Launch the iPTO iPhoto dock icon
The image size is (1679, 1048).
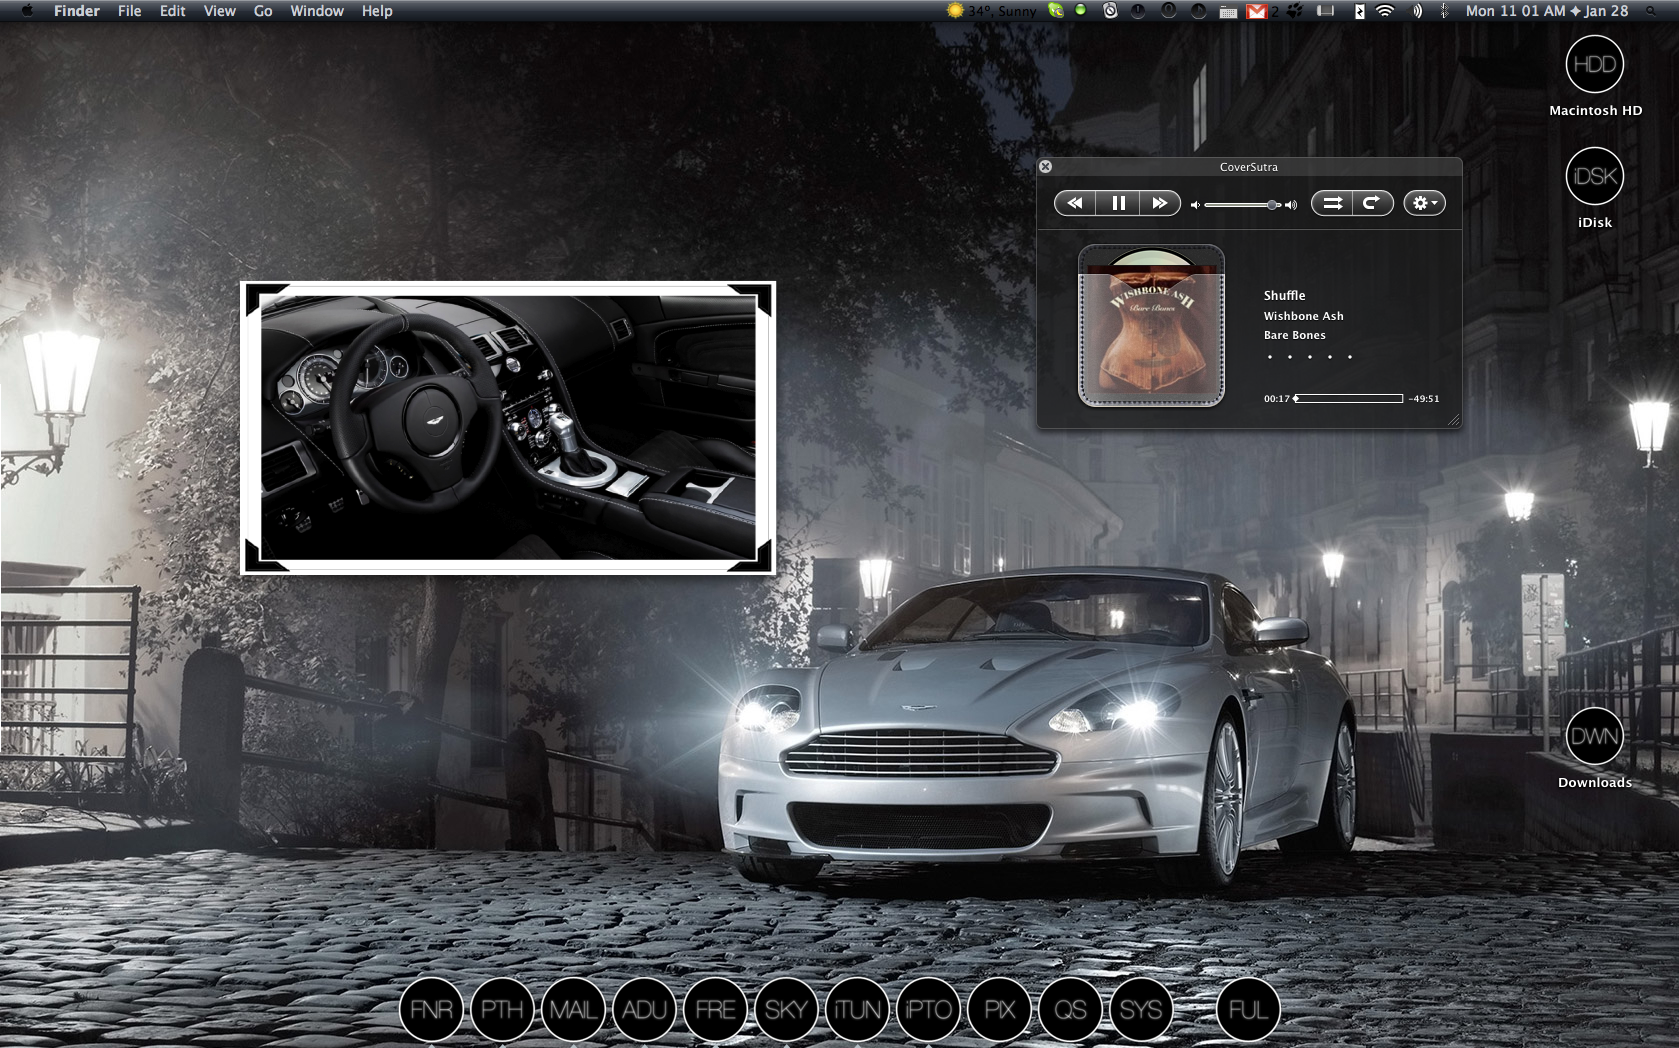[928, 1009]
